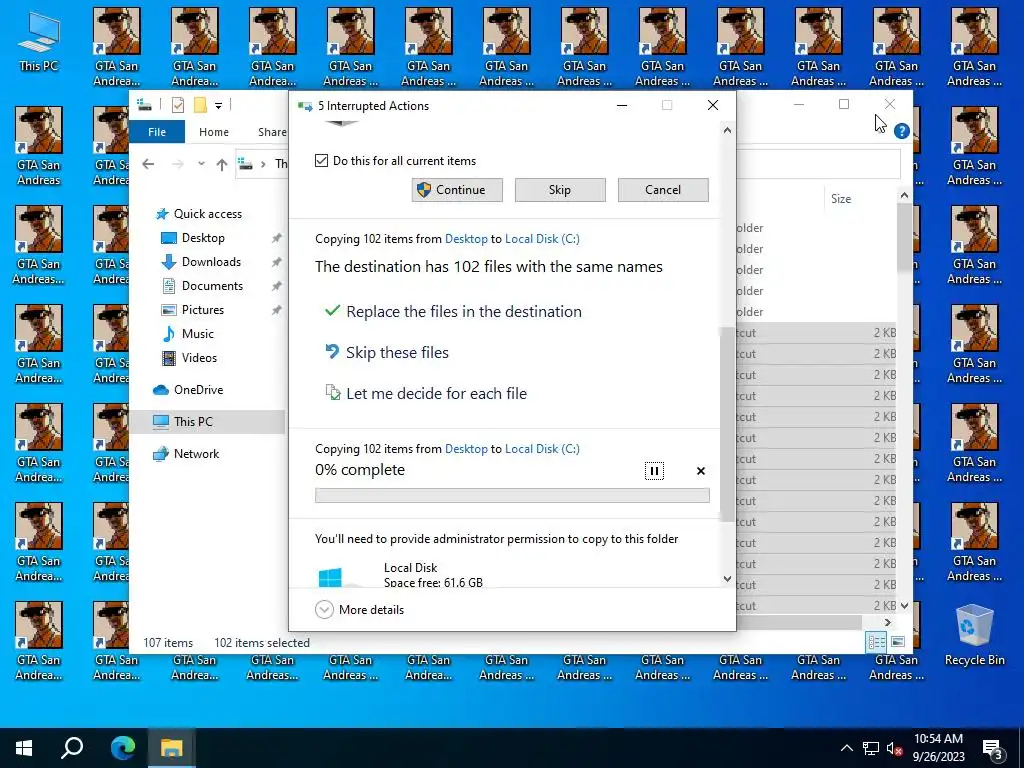The height and width of the screenshot is (768, 1024).
Task: Open Recycle Bin desktop icon
Action: [974, 635]
